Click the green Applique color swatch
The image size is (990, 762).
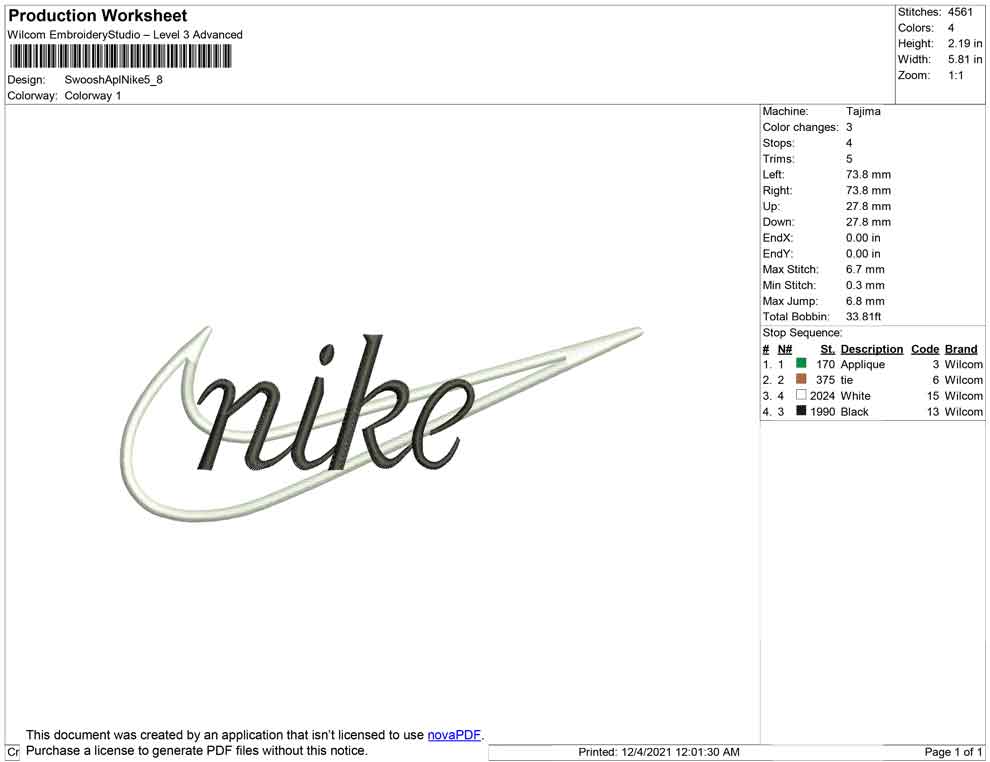click(x=801, y=363)
